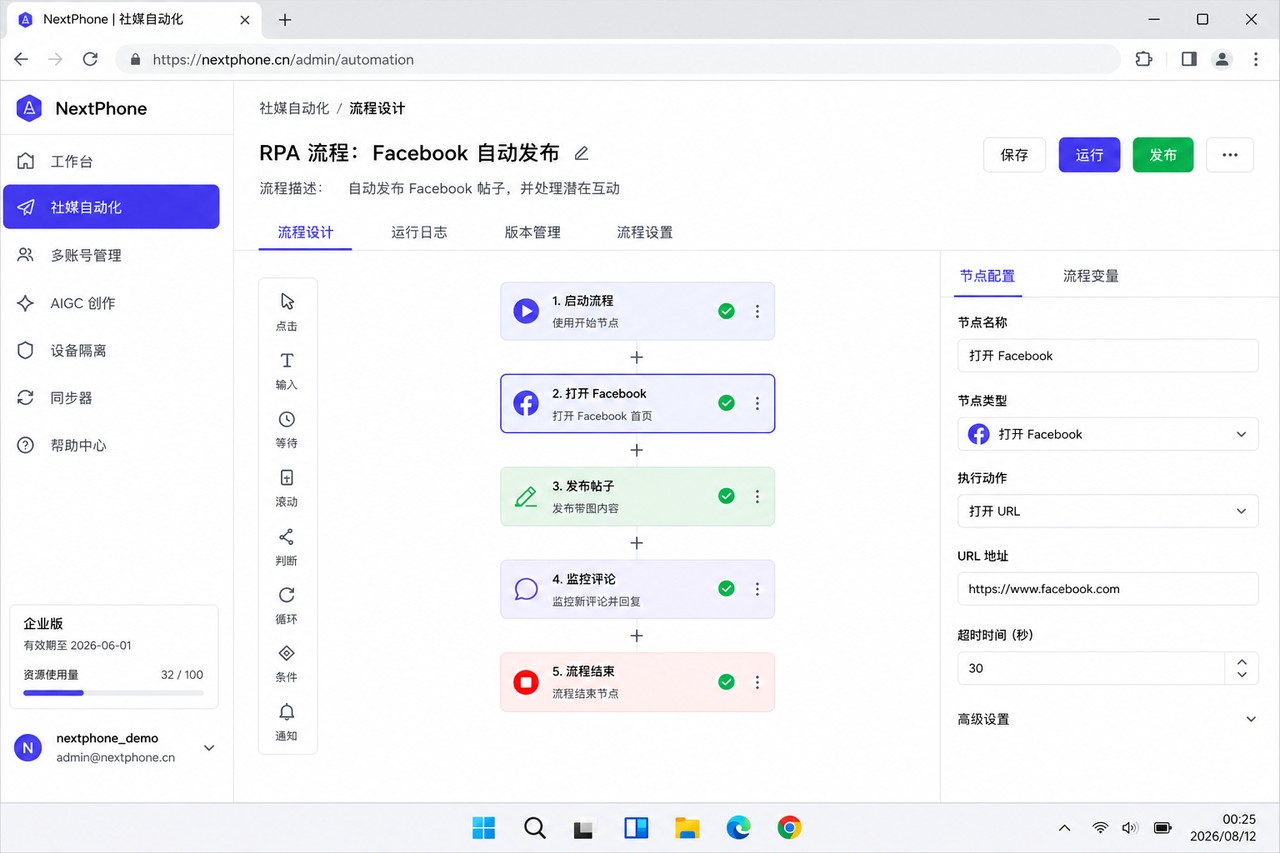Switch to the 节点配置 tab
The height and width of the screenshot is (853, 1280).
tap(987, 276)
